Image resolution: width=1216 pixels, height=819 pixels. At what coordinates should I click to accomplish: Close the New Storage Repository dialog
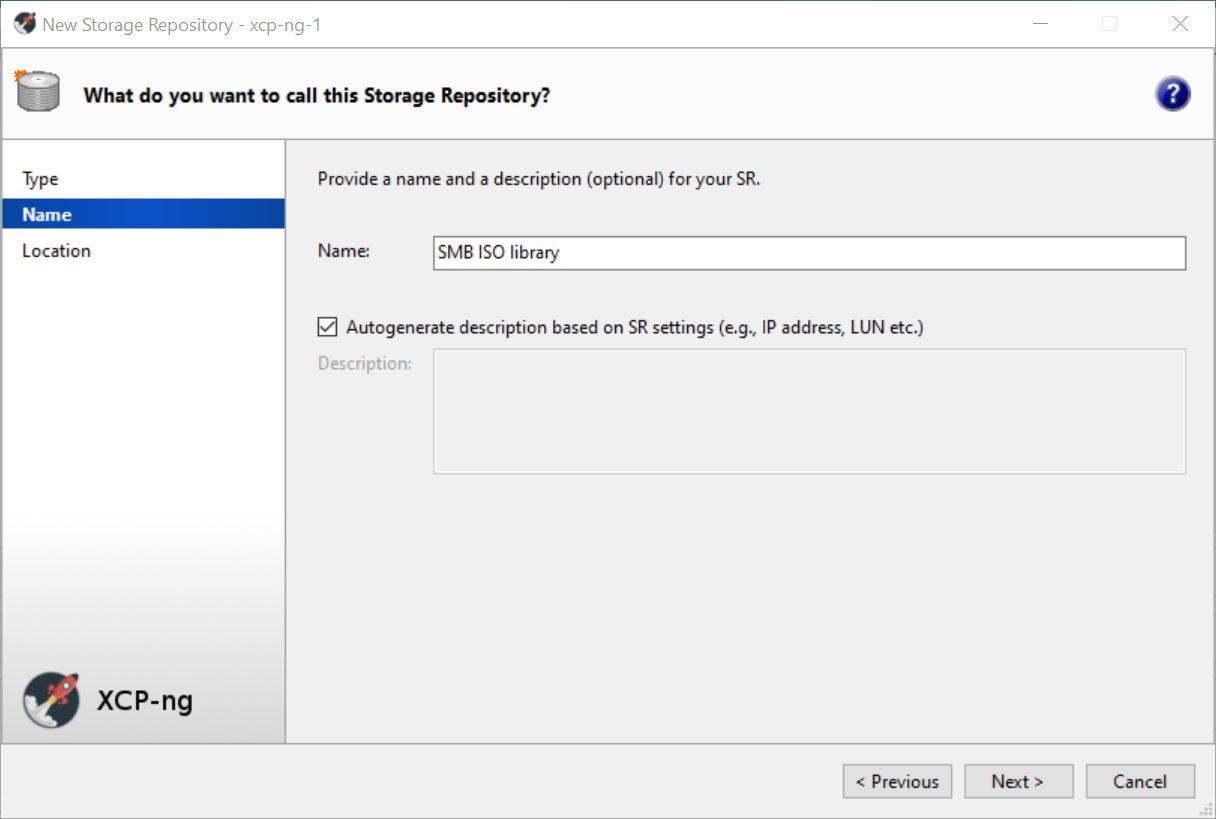pos(1180,24)
